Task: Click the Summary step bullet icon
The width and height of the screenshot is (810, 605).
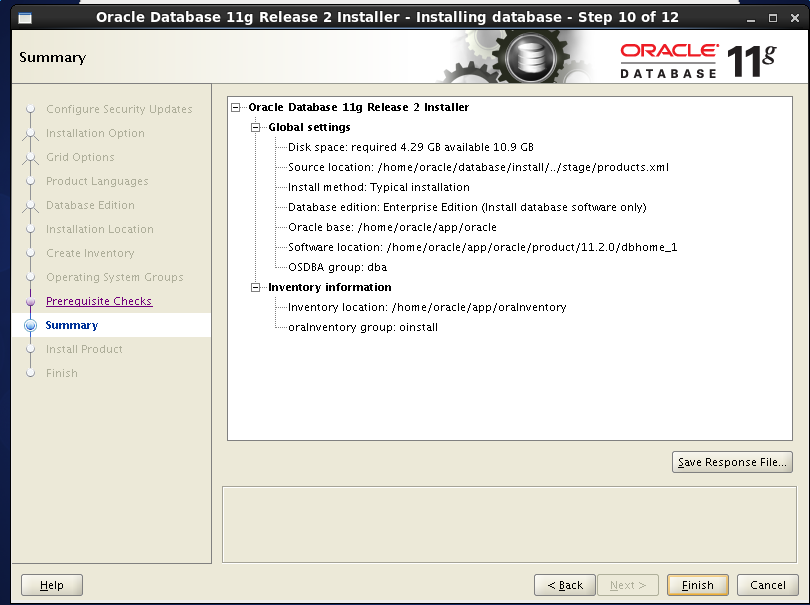Action: coord(30,325)
